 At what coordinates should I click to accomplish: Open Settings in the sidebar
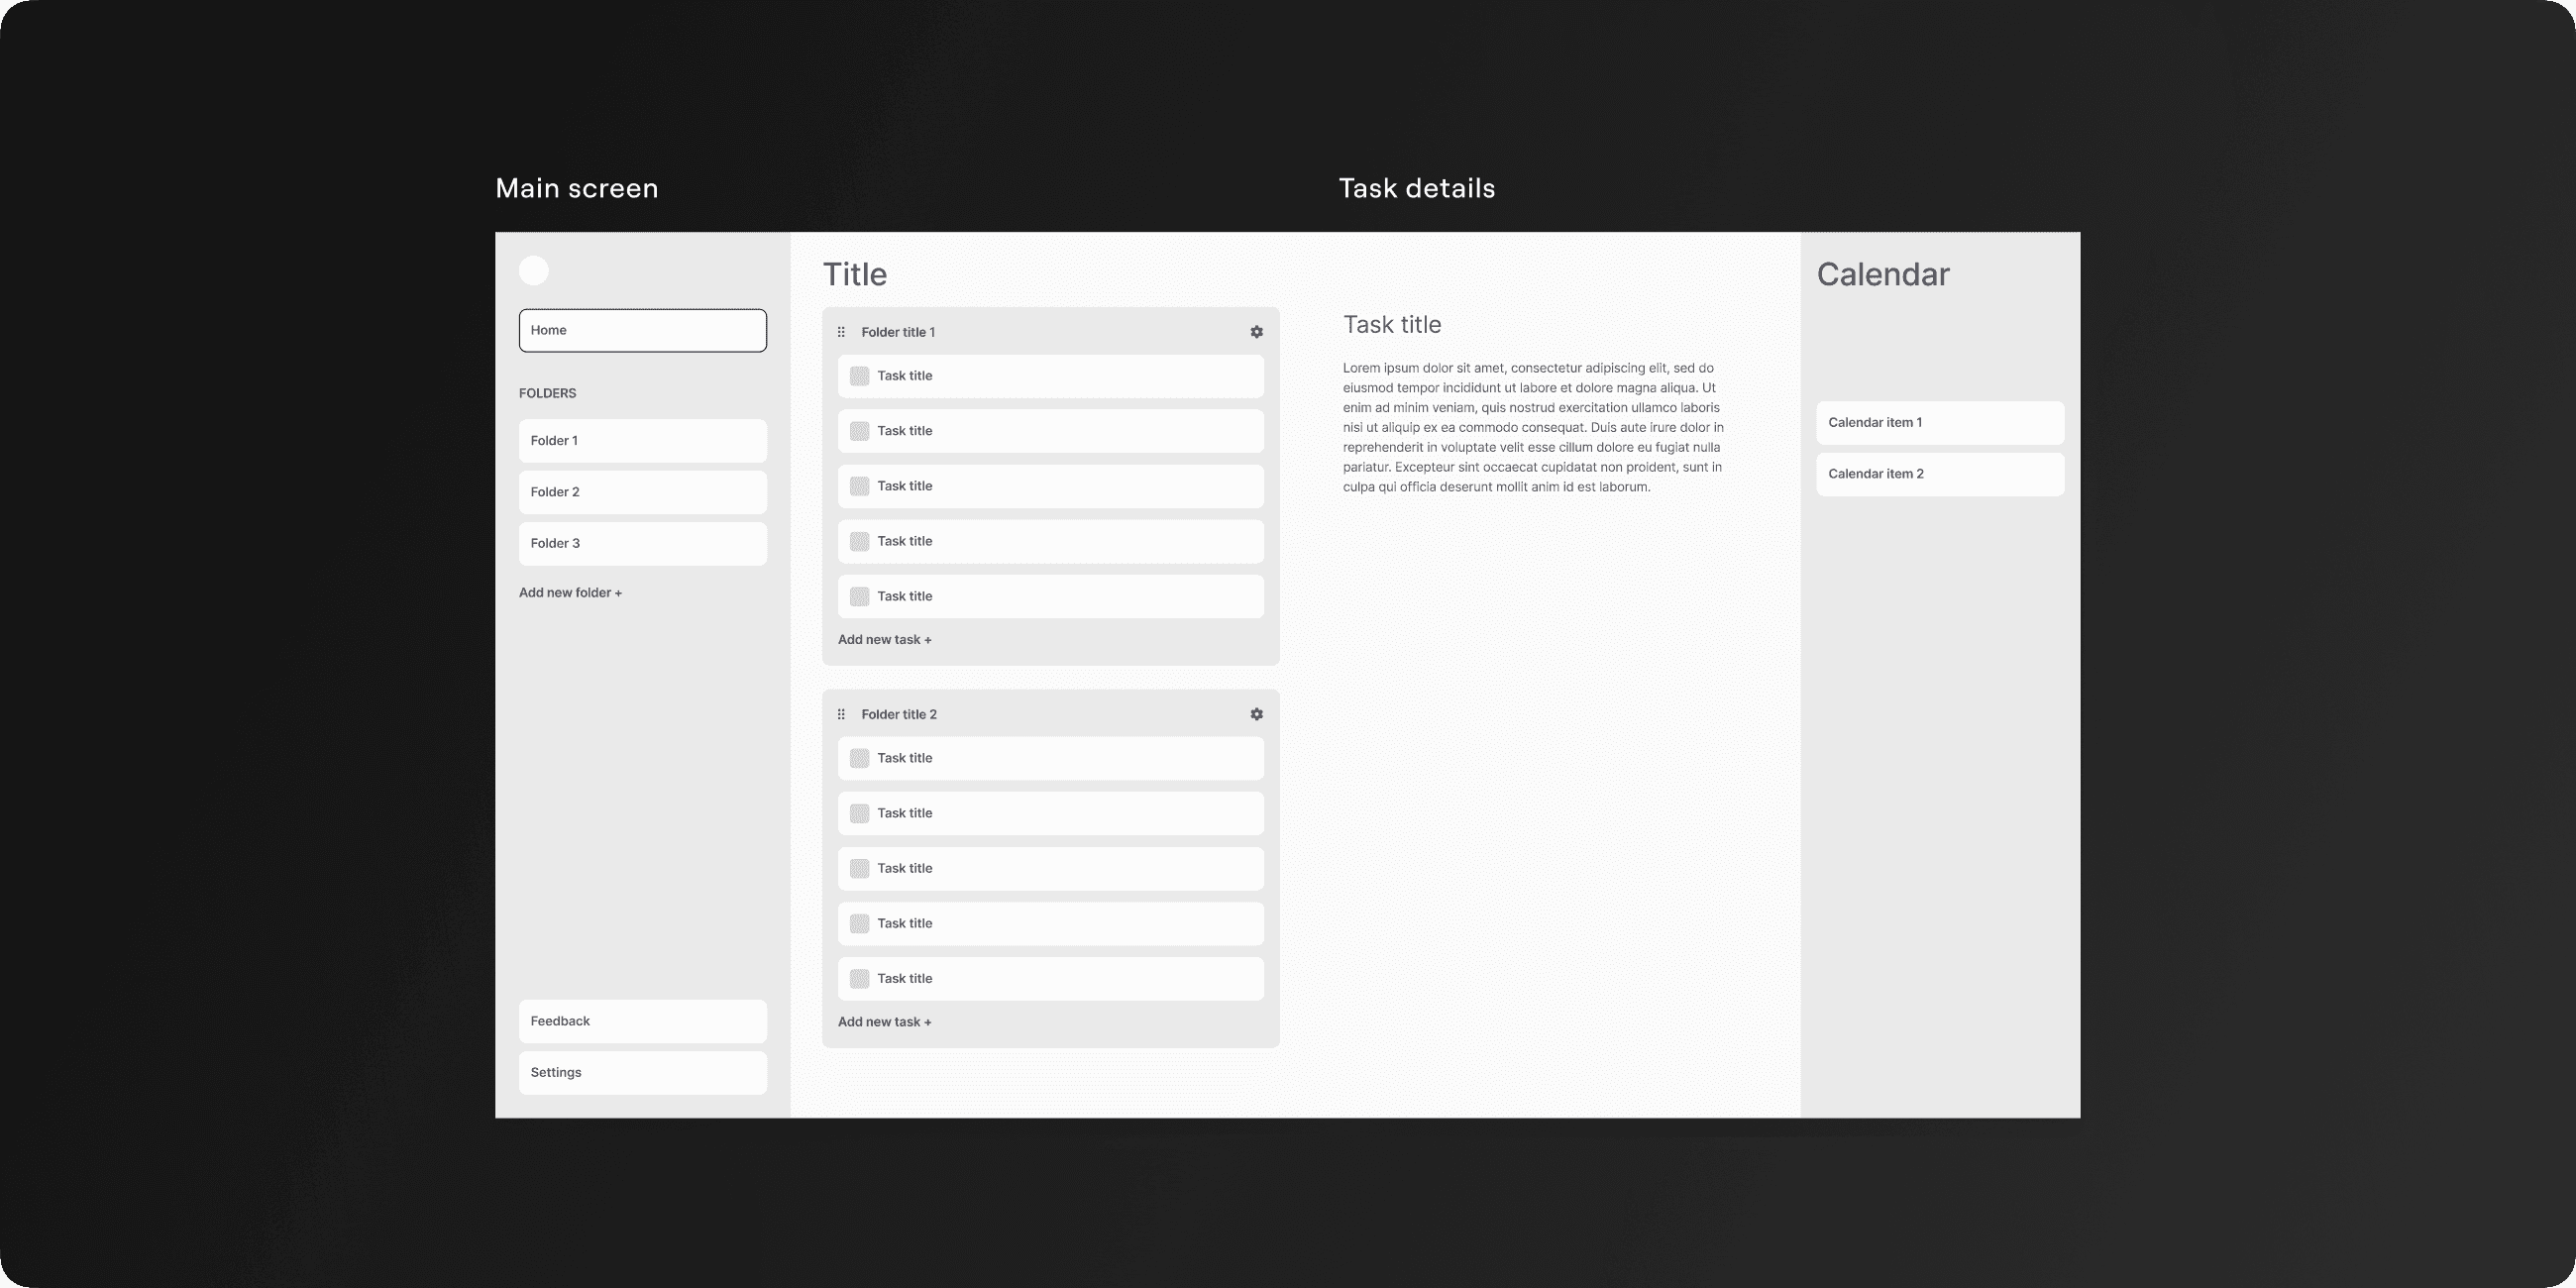point(642,1073)
